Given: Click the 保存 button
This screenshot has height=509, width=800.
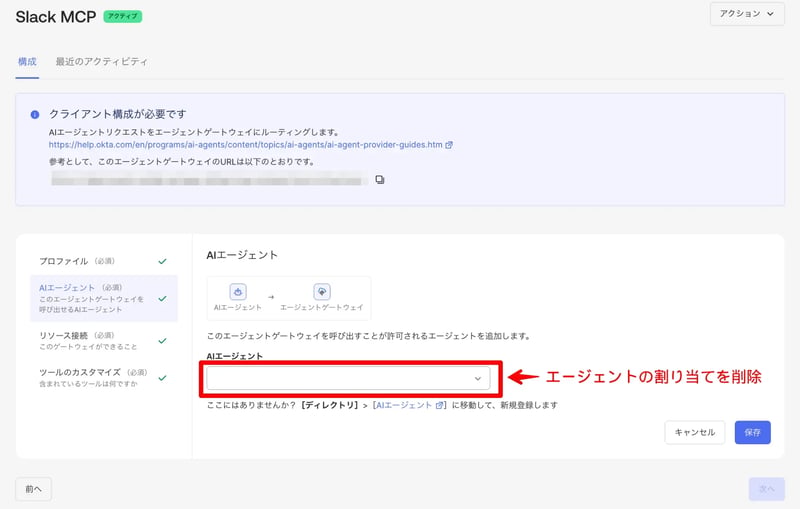Looking at the screenshot, I should point(753,432).
